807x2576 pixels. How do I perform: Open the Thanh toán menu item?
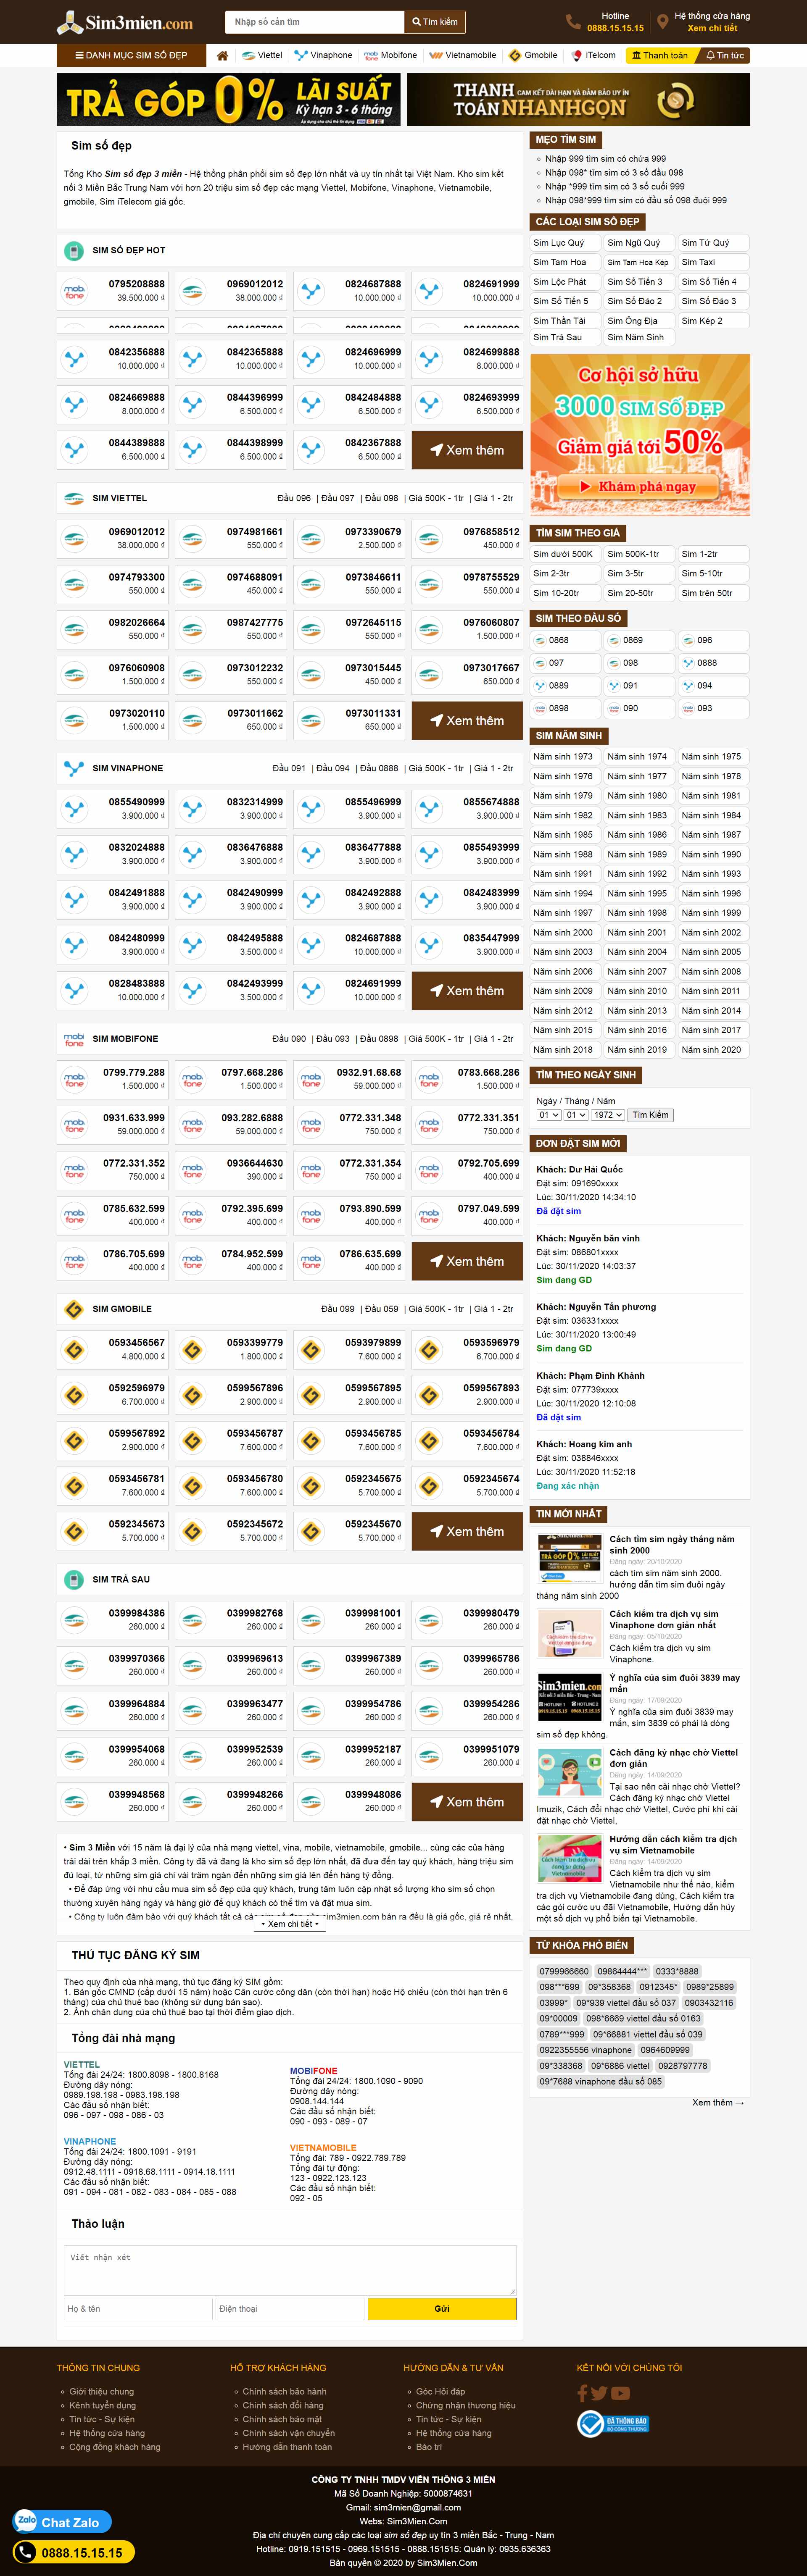659,56
